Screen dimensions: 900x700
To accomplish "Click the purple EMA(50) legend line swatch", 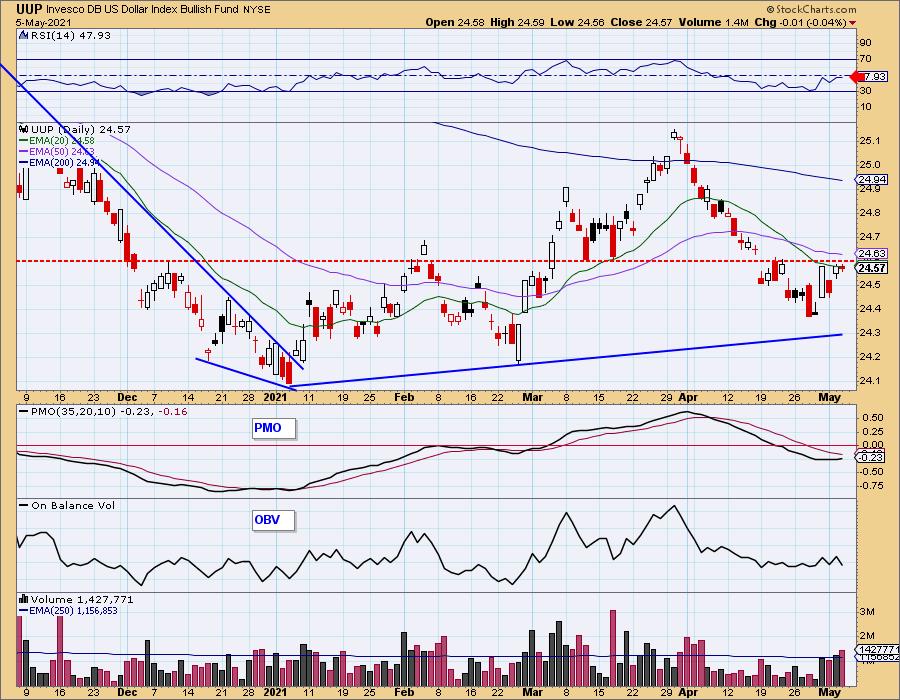I will click(x=24, y=151).
